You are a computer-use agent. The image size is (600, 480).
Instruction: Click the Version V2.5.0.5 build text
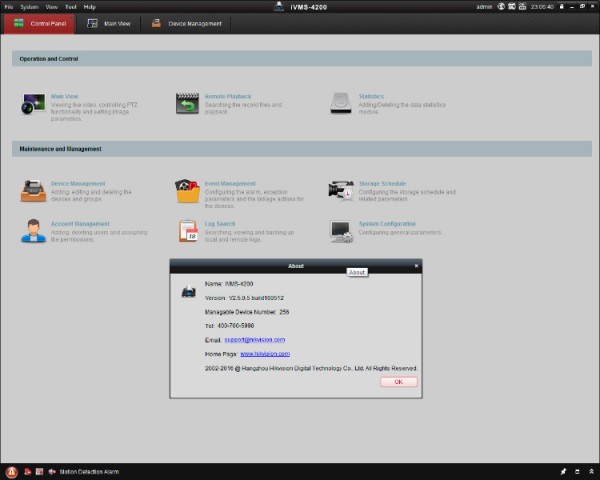pos(244,298)
